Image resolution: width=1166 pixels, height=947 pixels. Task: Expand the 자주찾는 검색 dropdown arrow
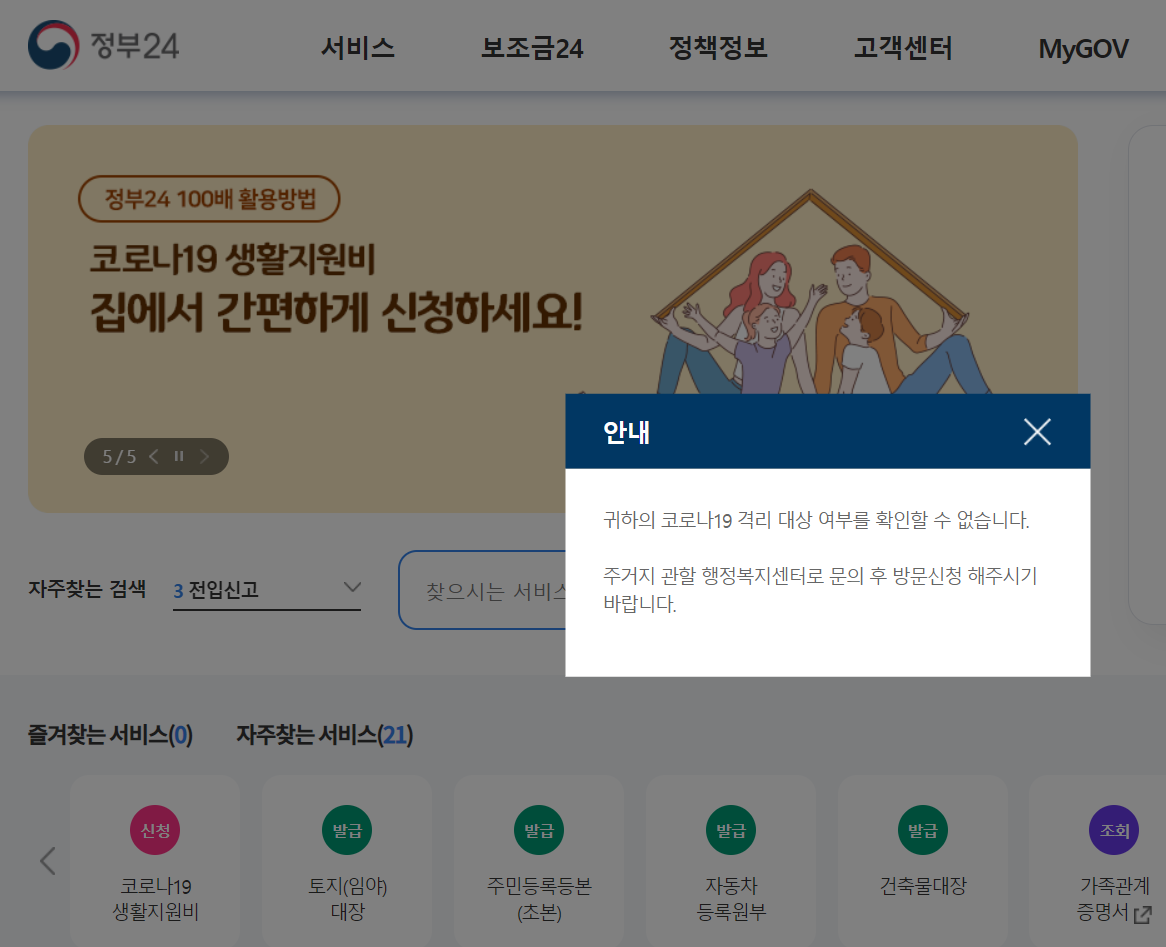[352, 588]
